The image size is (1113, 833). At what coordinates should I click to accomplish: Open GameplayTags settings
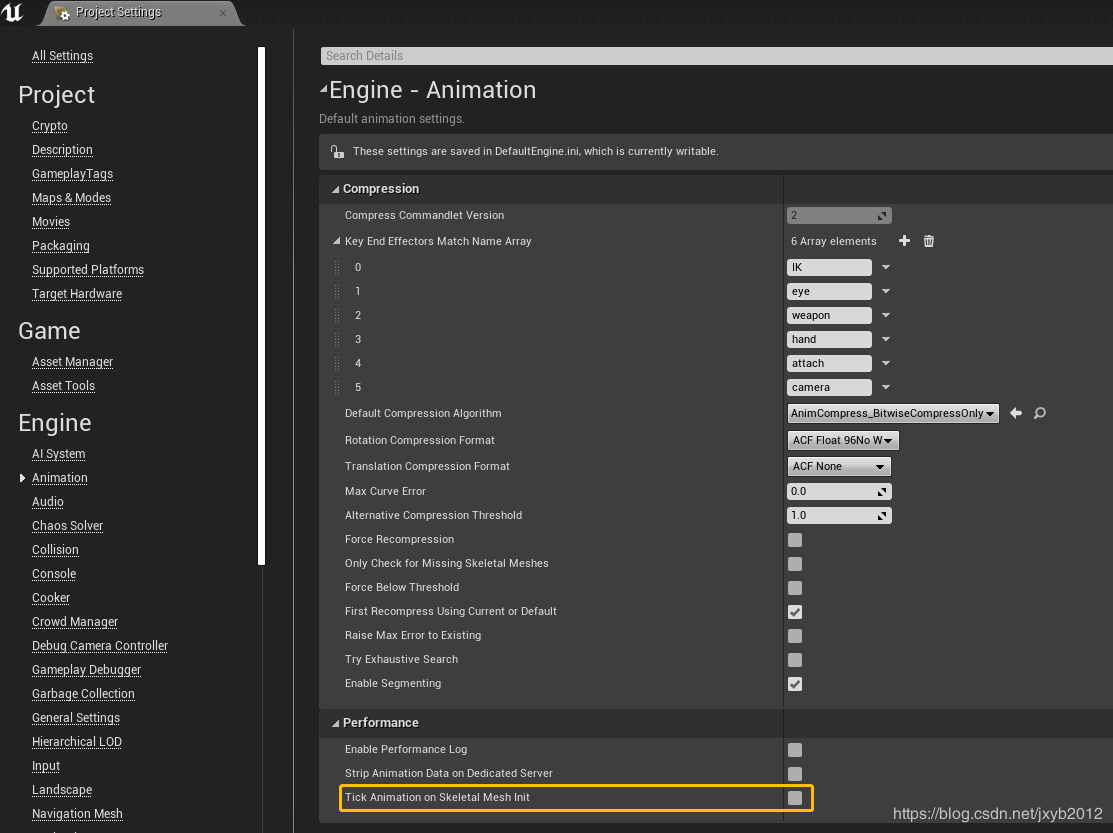pyautogui.click(x=72, y=174)
